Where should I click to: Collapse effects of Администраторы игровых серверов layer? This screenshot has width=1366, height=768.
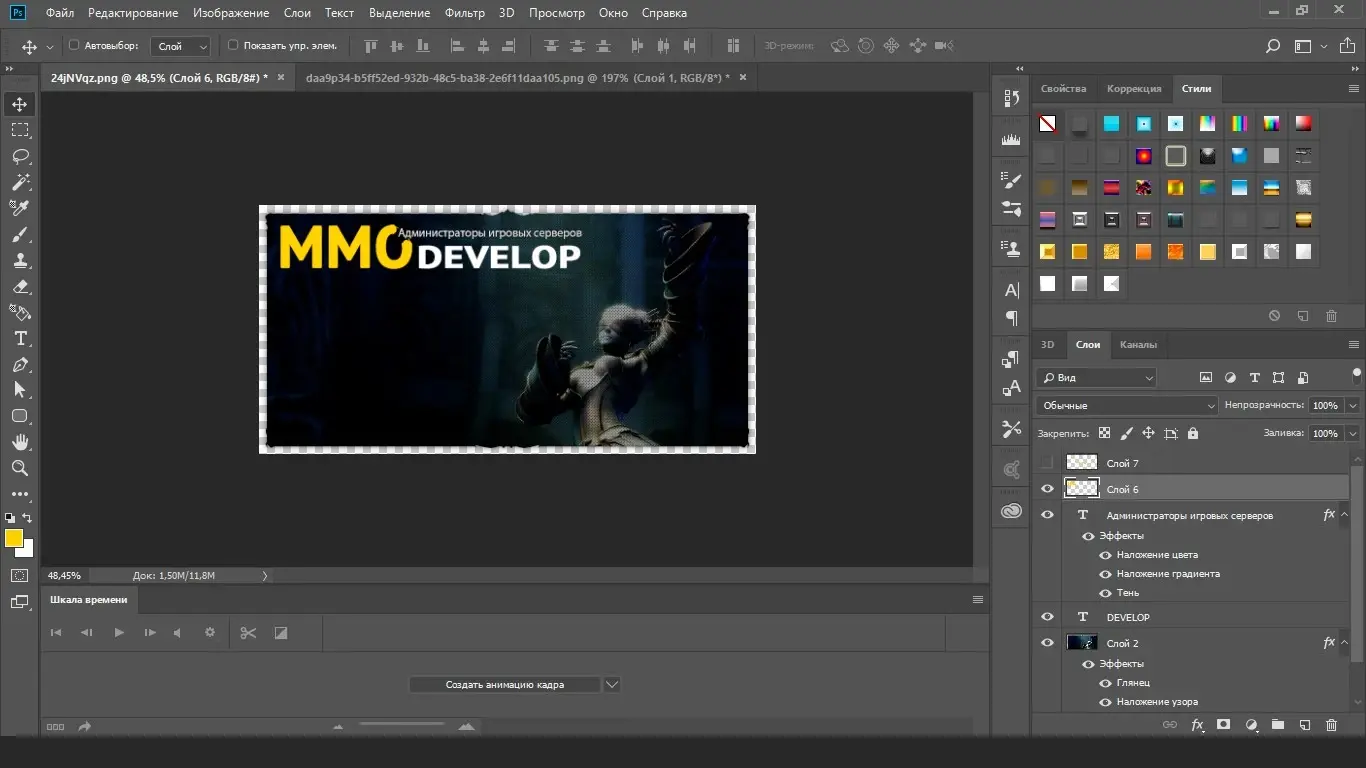[1344, 515]
